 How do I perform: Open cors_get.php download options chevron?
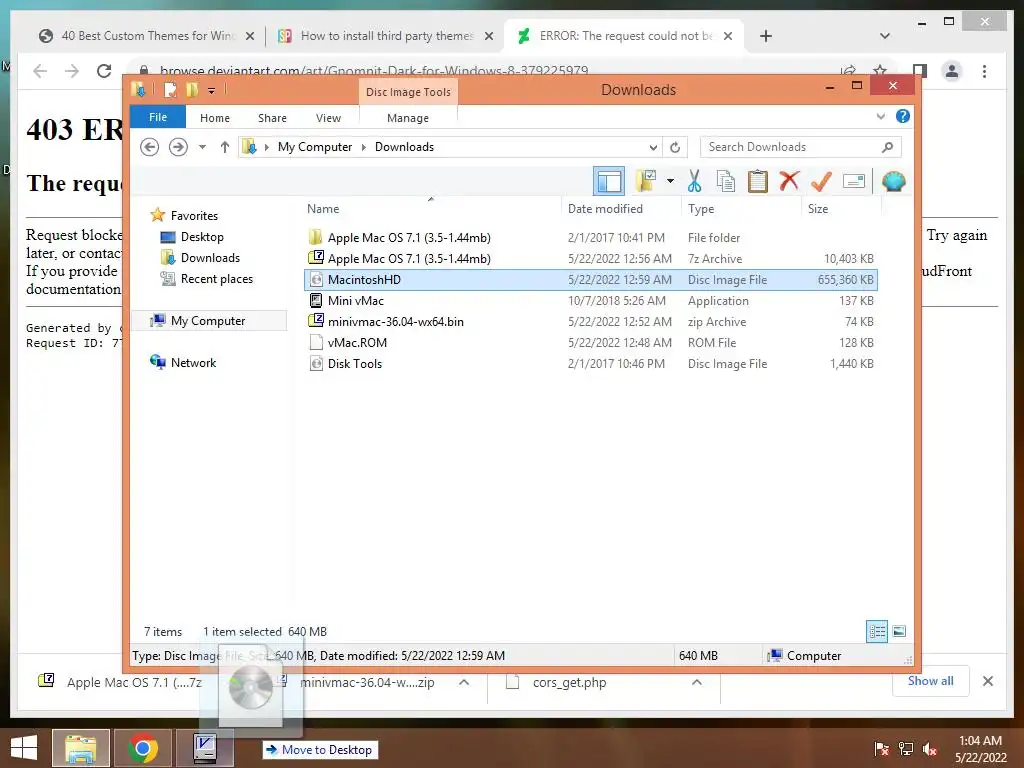(x=697, y=682)
